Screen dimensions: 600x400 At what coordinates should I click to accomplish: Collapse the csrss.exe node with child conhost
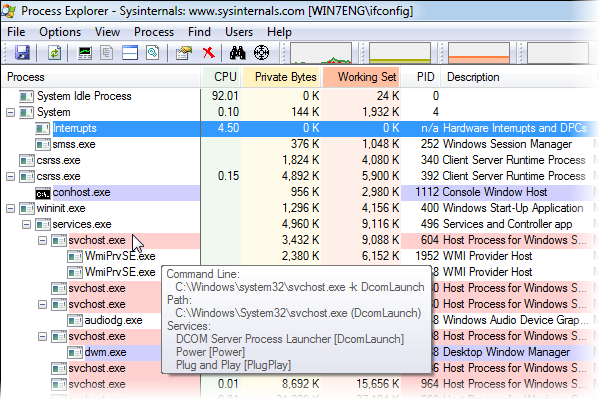point(10,176)
